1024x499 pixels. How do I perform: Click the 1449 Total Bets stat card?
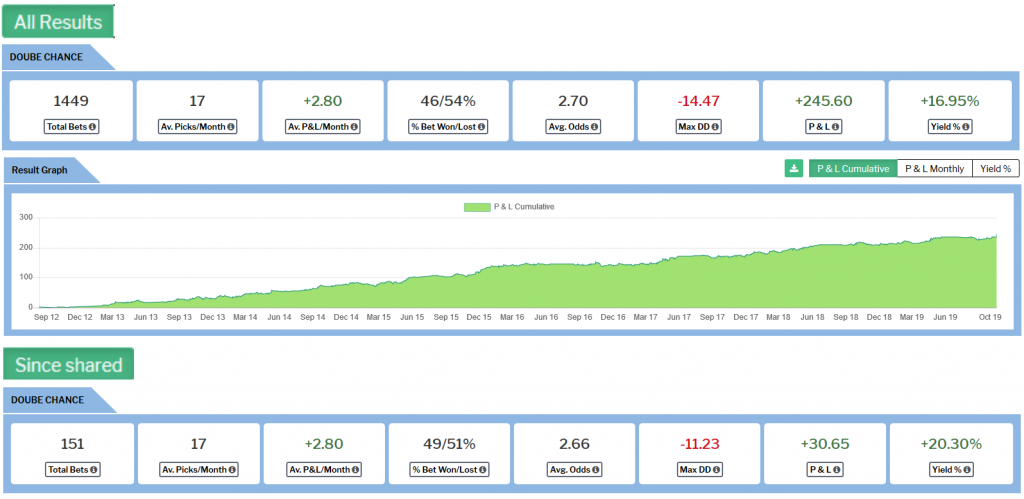(x=70, y=111)
